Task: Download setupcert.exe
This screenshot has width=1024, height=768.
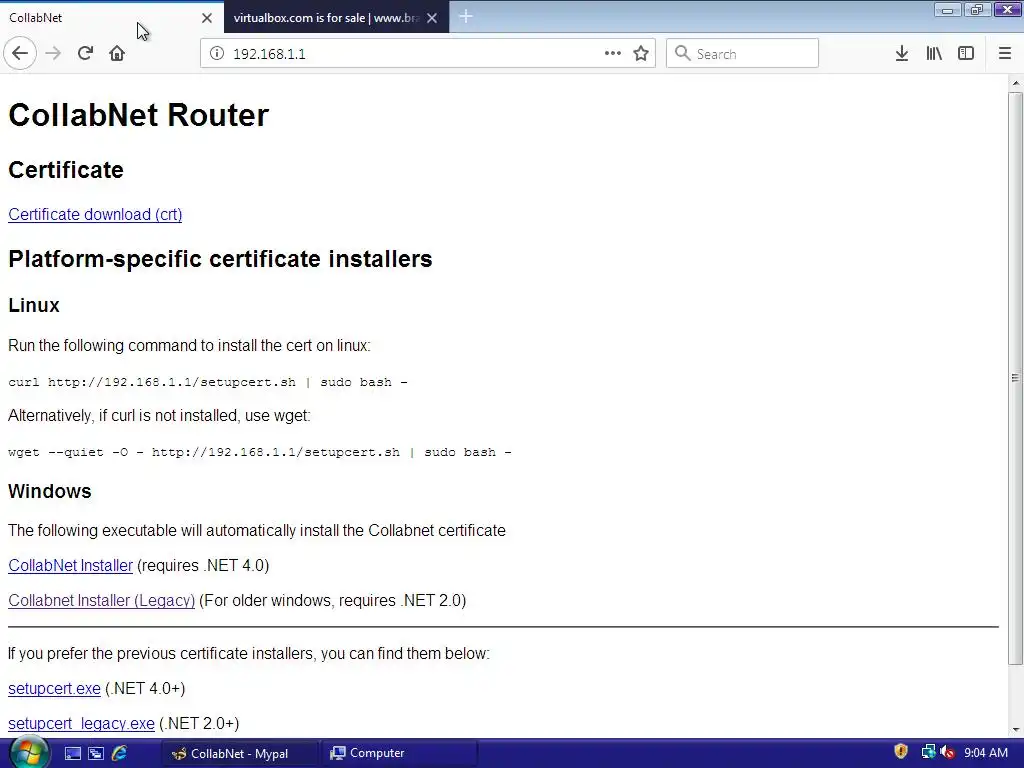Action: click(54, 688)
